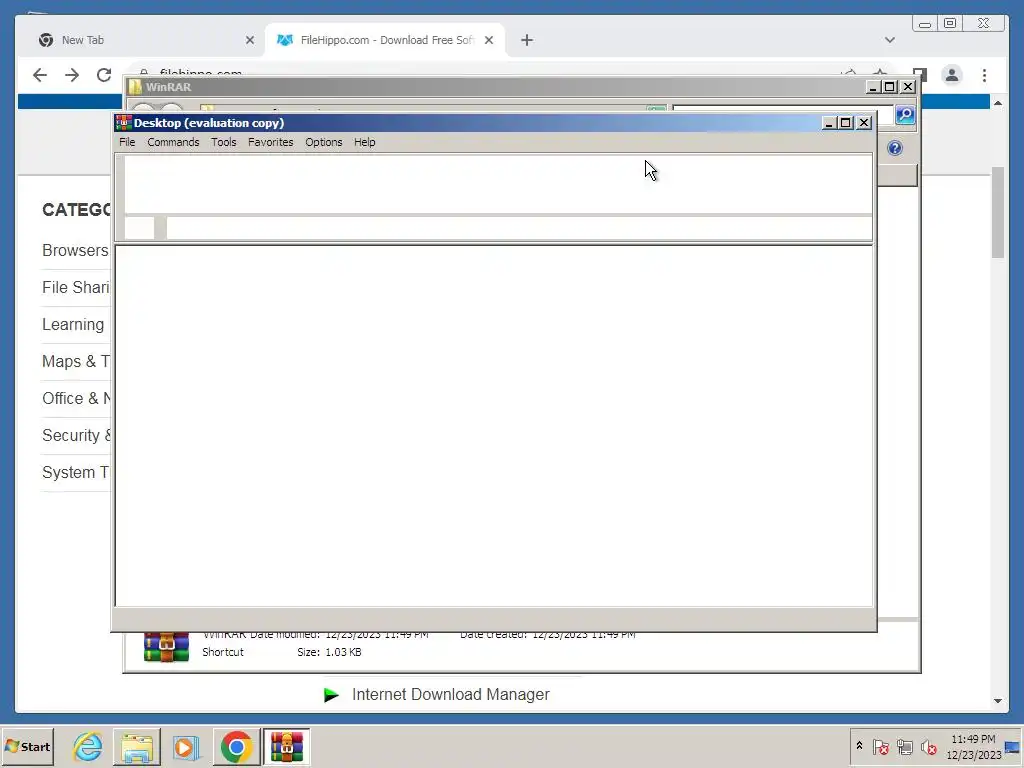Screen dimensions: 1024x768
Task: Open the Commands menu
Action: [x=173, y=142]
